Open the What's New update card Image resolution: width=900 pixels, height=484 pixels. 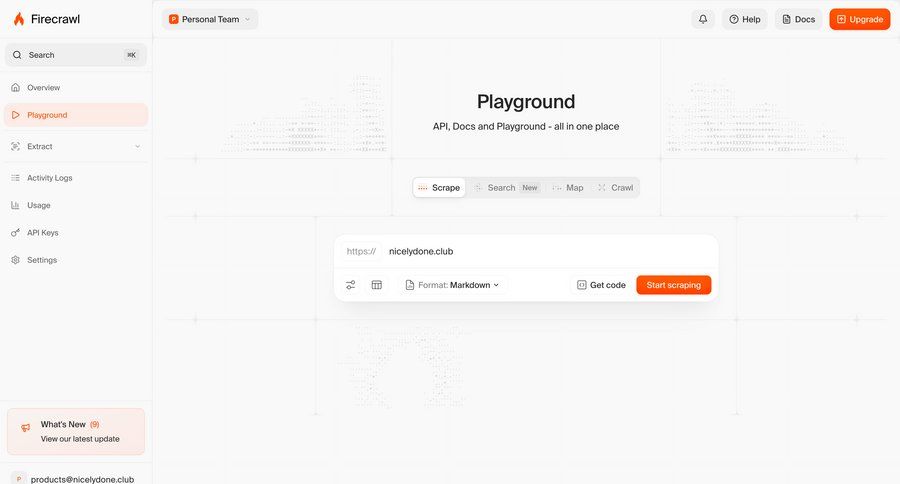pyautogui.click(x=76, y=431)
